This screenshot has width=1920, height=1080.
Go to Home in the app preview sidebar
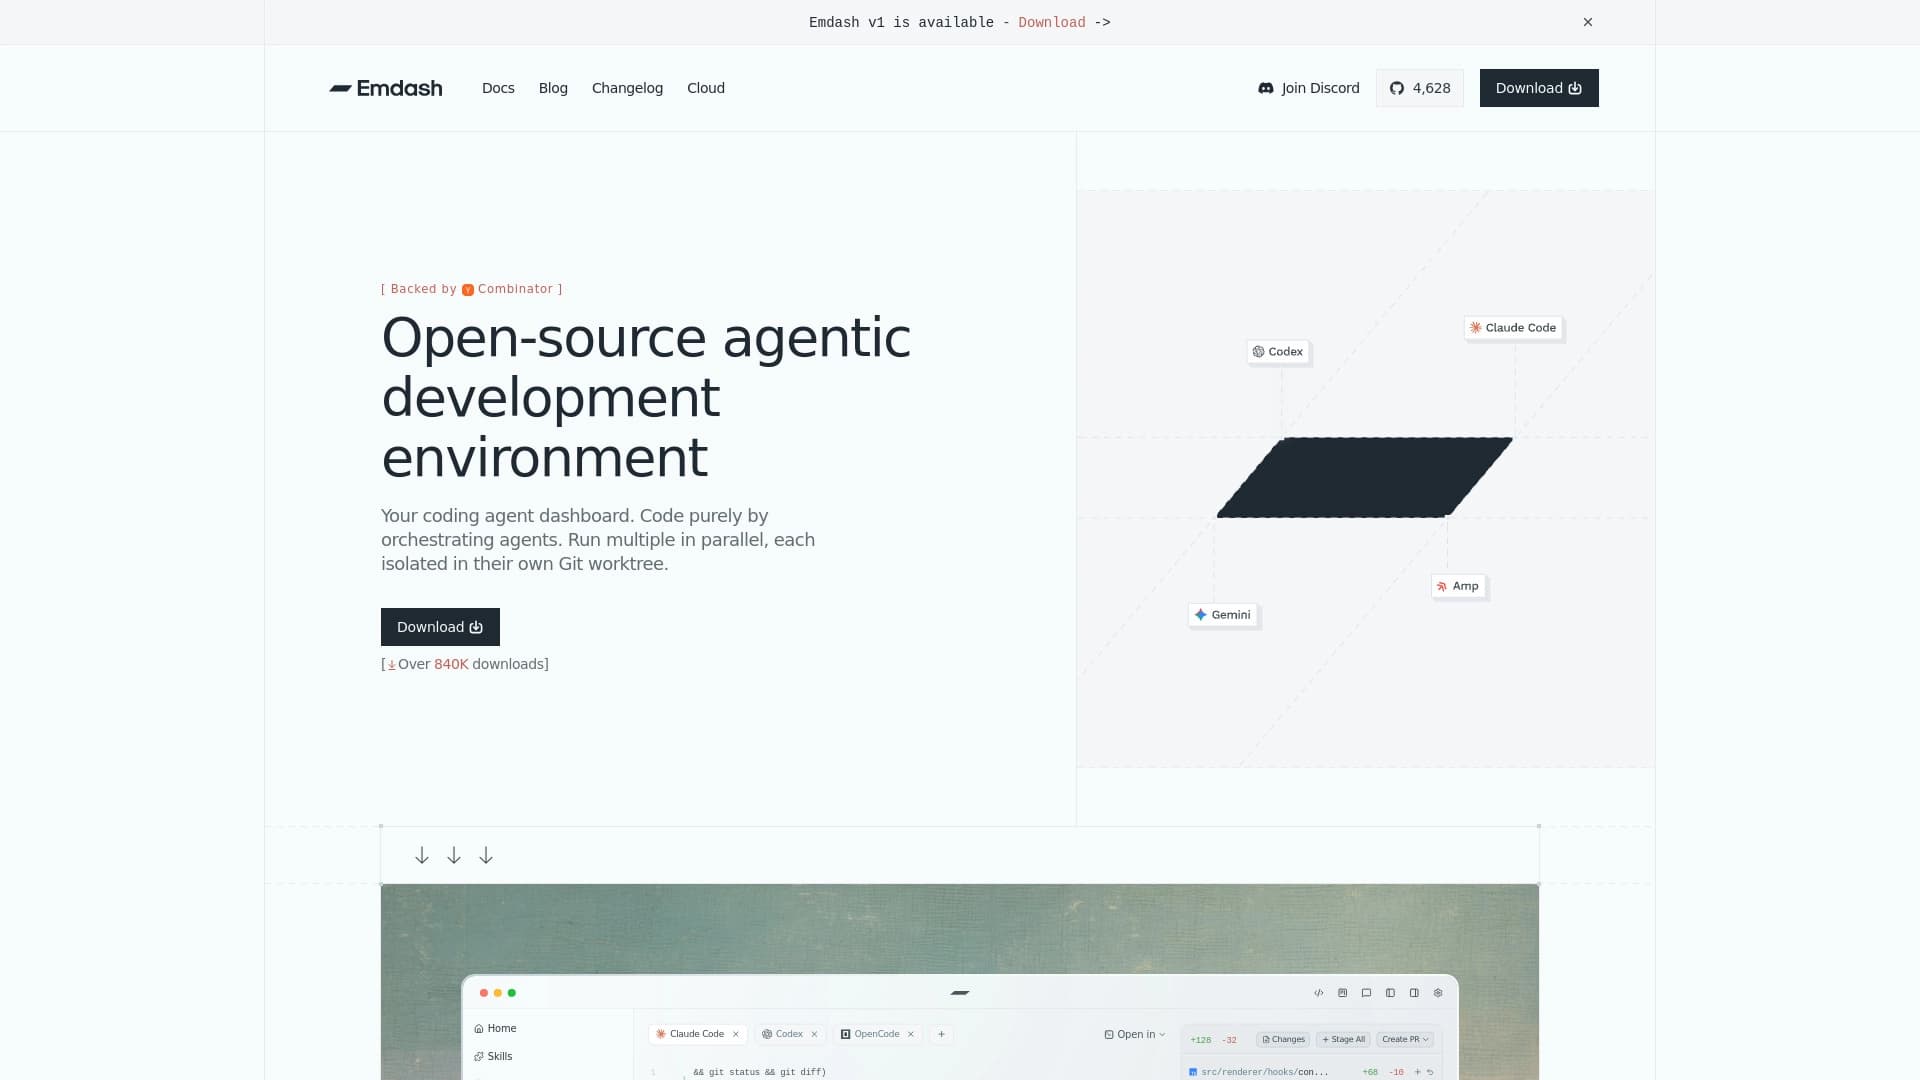pyautogui.click(x=495, y=1028)
